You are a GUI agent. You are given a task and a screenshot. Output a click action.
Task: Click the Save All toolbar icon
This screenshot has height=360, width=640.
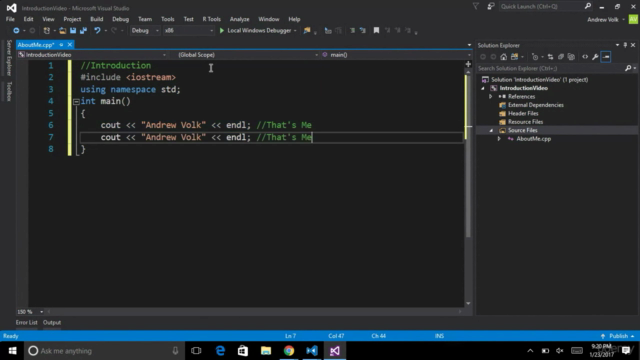pos(84,31)
